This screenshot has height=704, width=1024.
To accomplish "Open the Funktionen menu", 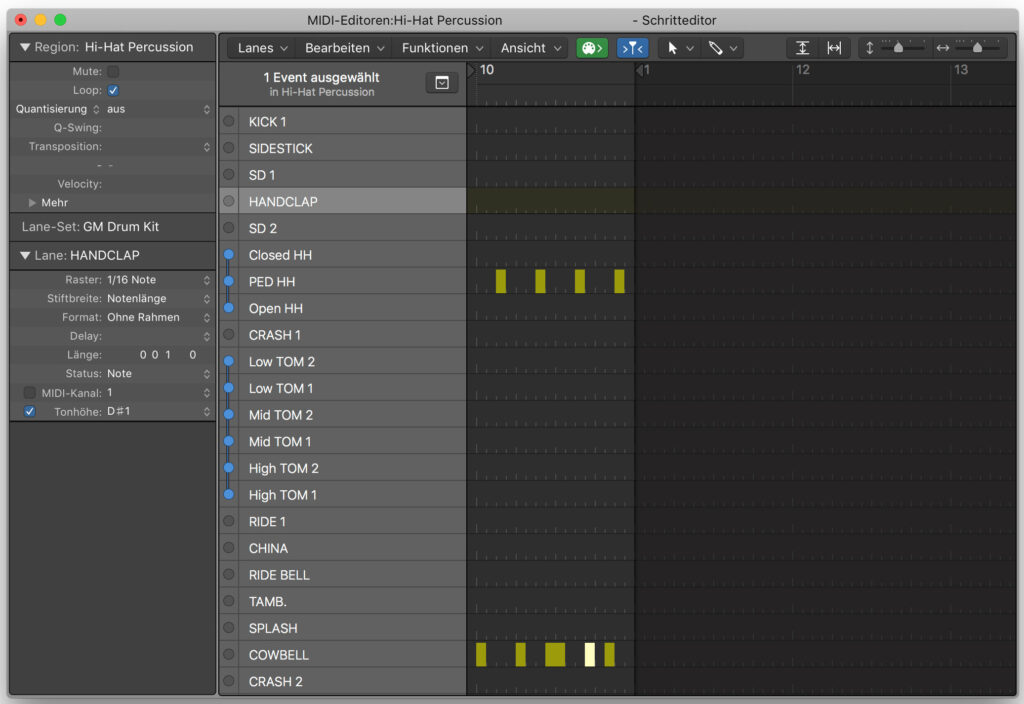I will coord(442,48).
